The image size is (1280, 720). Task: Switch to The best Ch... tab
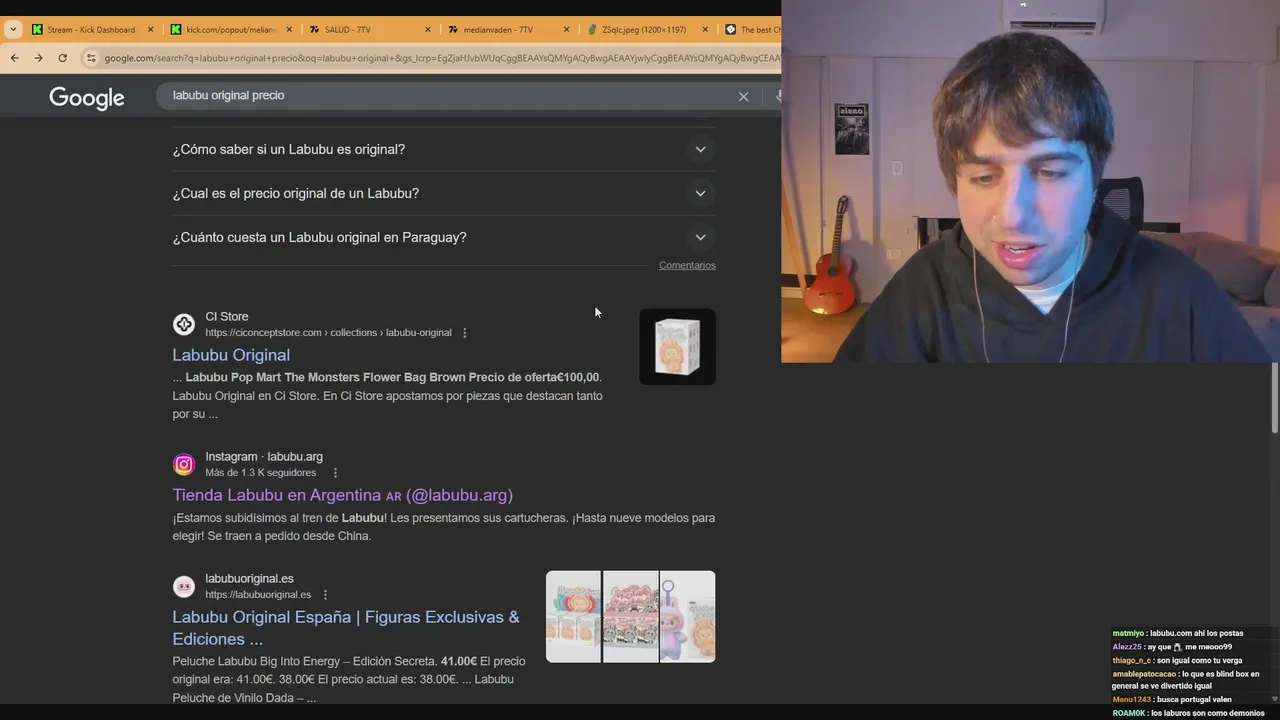[751, 30]
